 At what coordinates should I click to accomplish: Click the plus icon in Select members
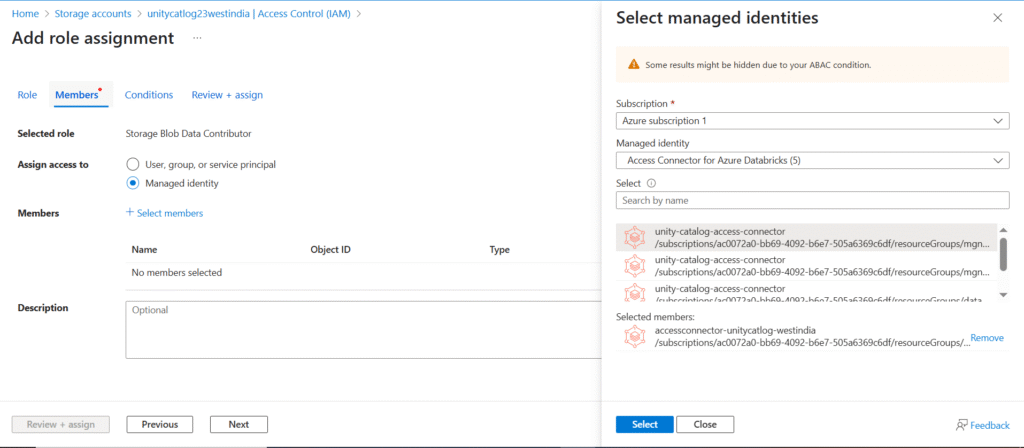(x=129, y=213)
